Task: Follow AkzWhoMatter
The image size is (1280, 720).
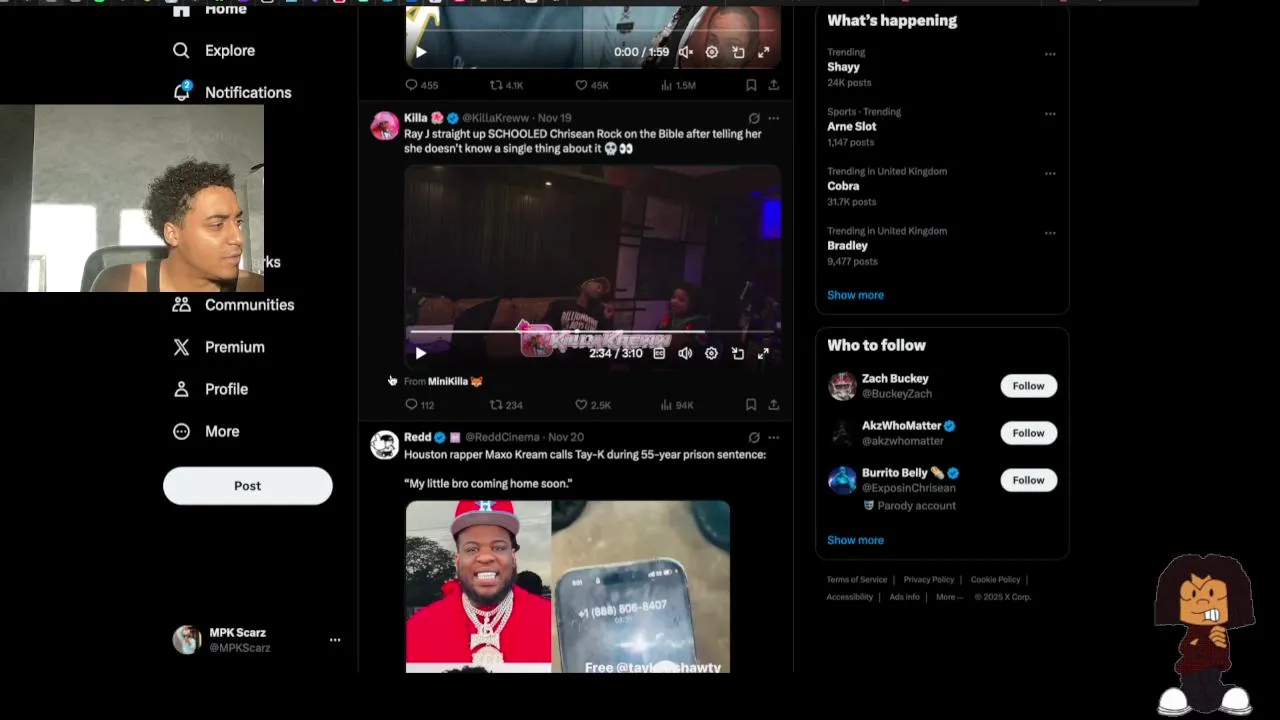Action: [1028, 433]
